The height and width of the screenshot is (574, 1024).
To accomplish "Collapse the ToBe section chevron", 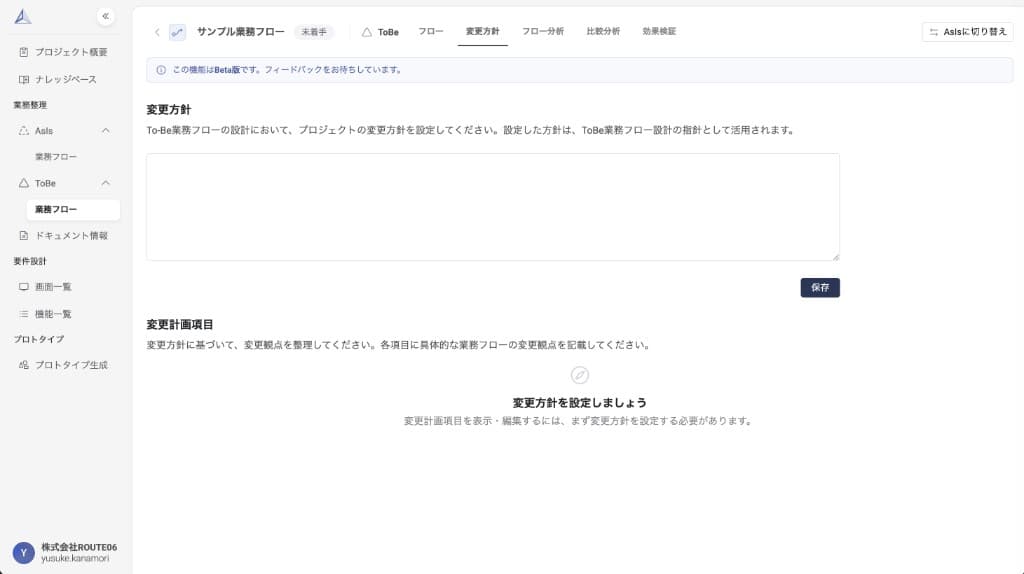I will coord(105,183).
